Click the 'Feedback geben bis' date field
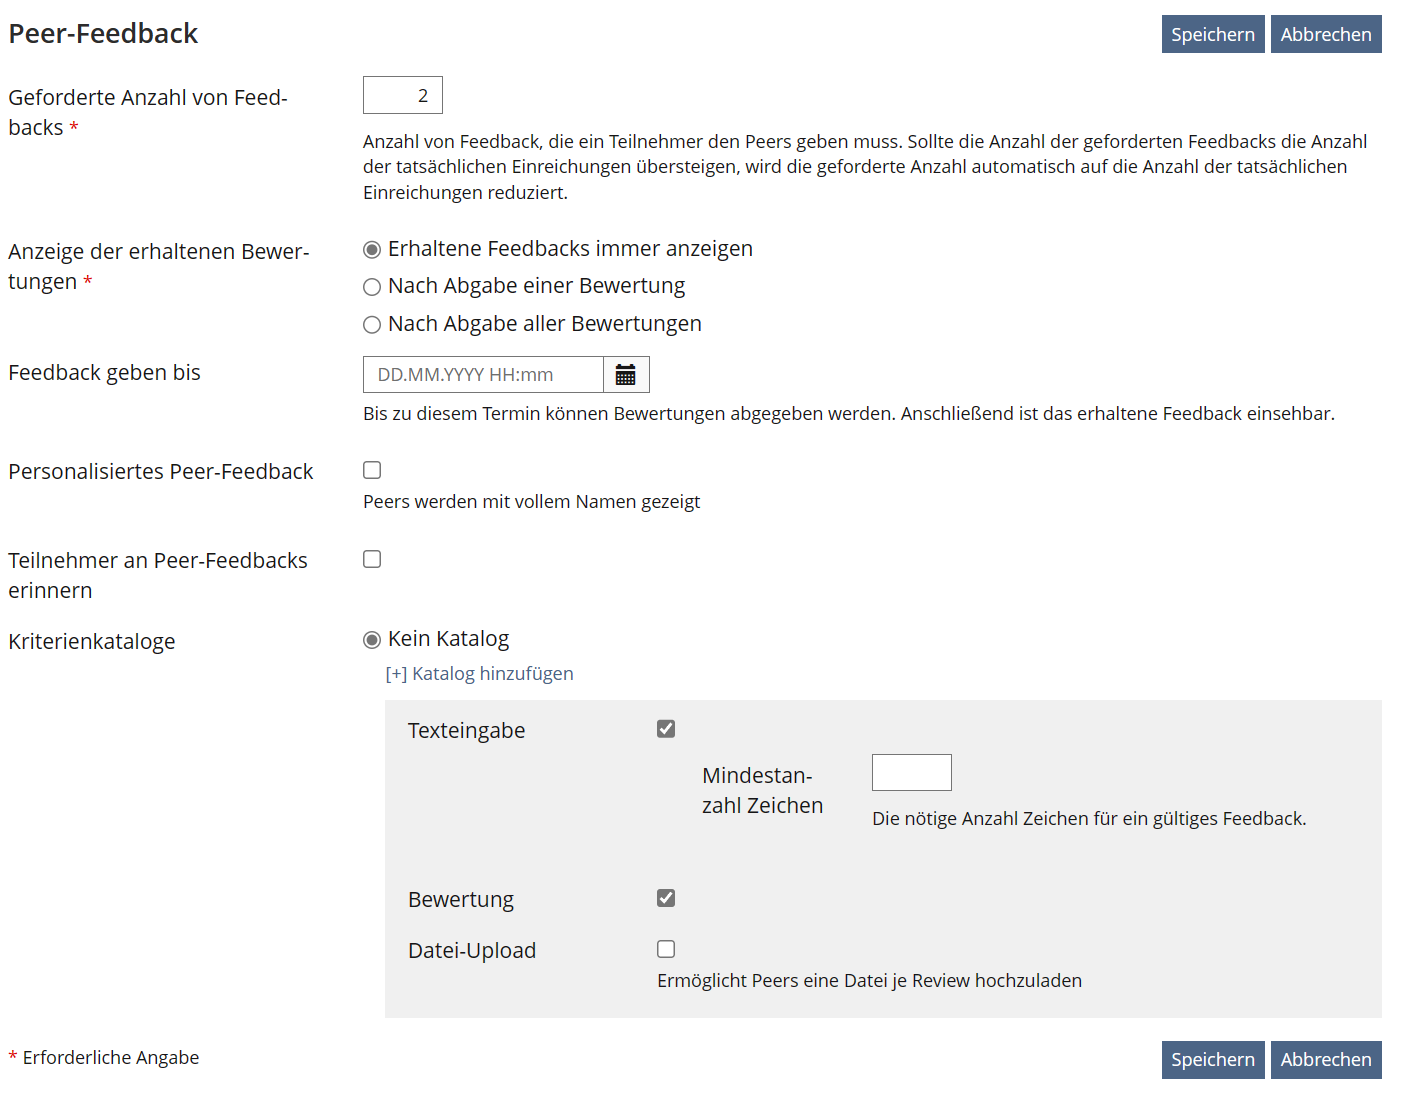This screenshot has width=1416, height=1117. [483, 375]
